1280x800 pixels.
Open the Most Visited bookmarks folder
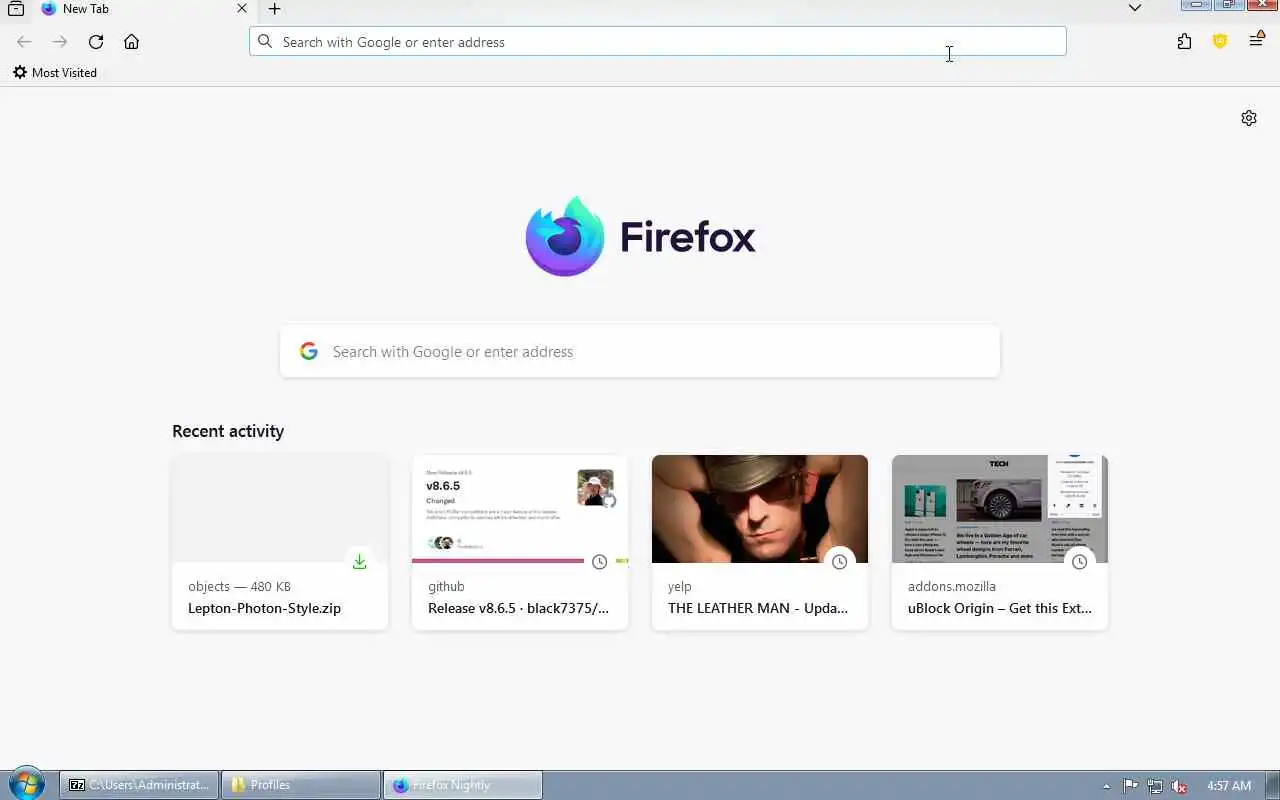click(55, 73)
